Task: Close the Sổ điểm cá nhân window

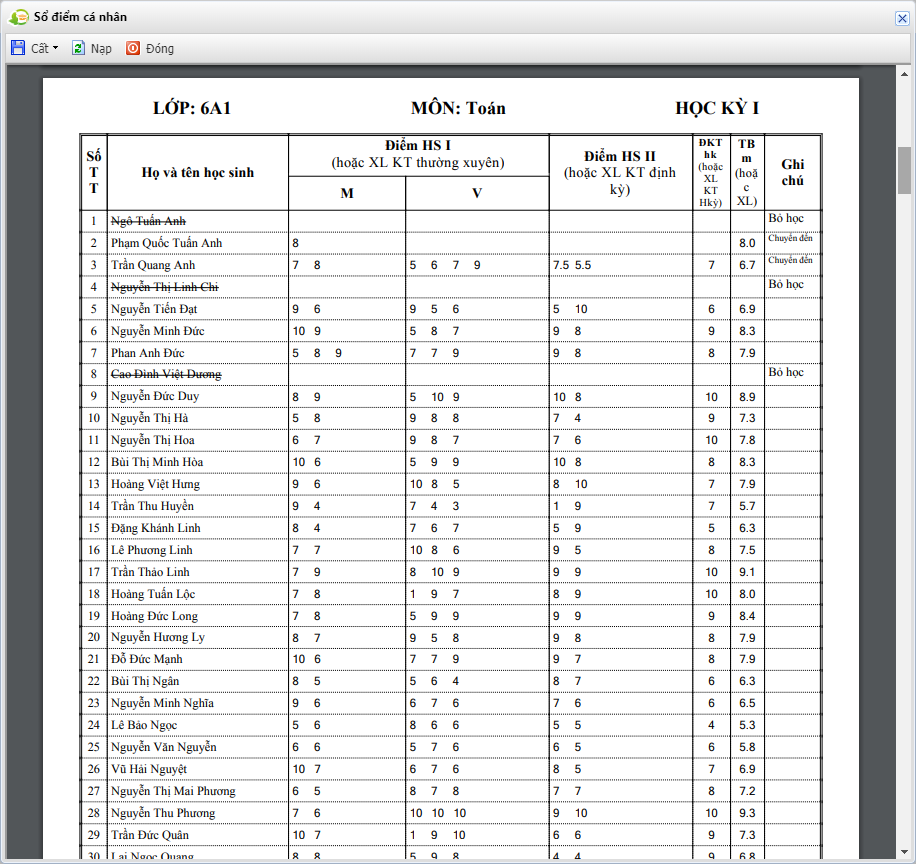Action: click(x=902, y=18)
